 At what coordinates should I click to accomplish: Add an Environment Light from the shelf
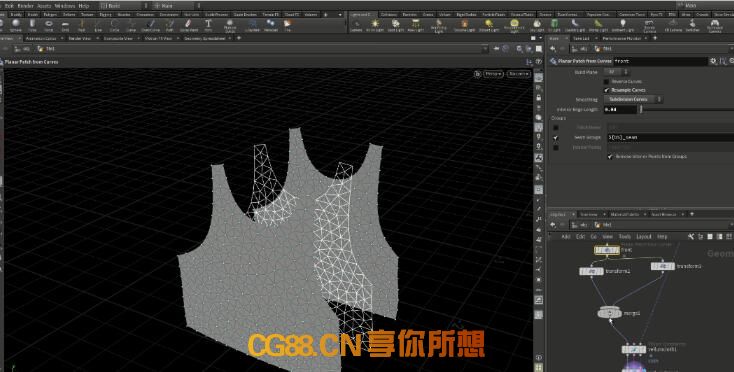click(514, 26)
